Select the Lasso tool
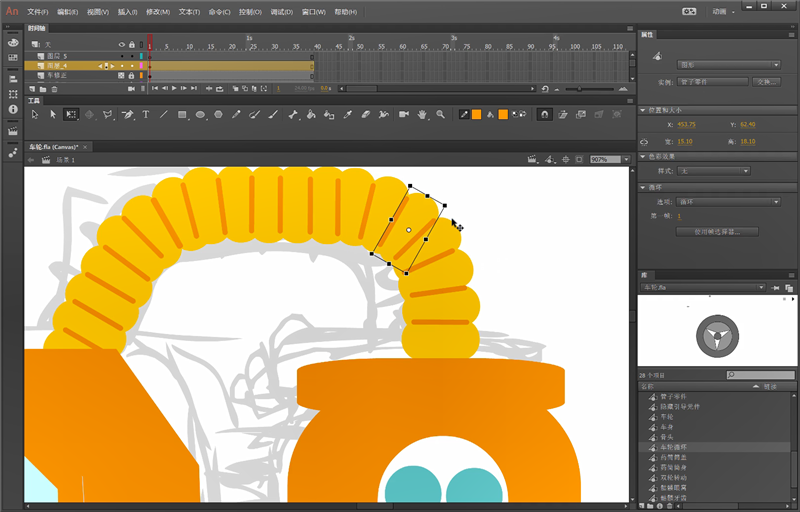 108,114
